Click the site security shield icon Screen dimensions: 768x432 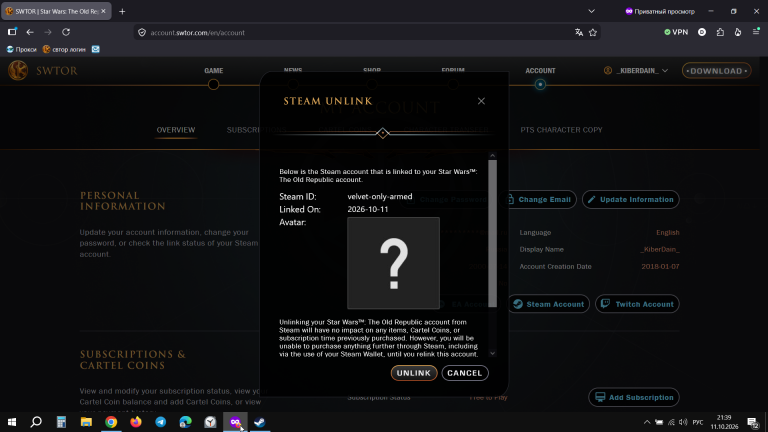pyautogui.click(x=142, y=33)
